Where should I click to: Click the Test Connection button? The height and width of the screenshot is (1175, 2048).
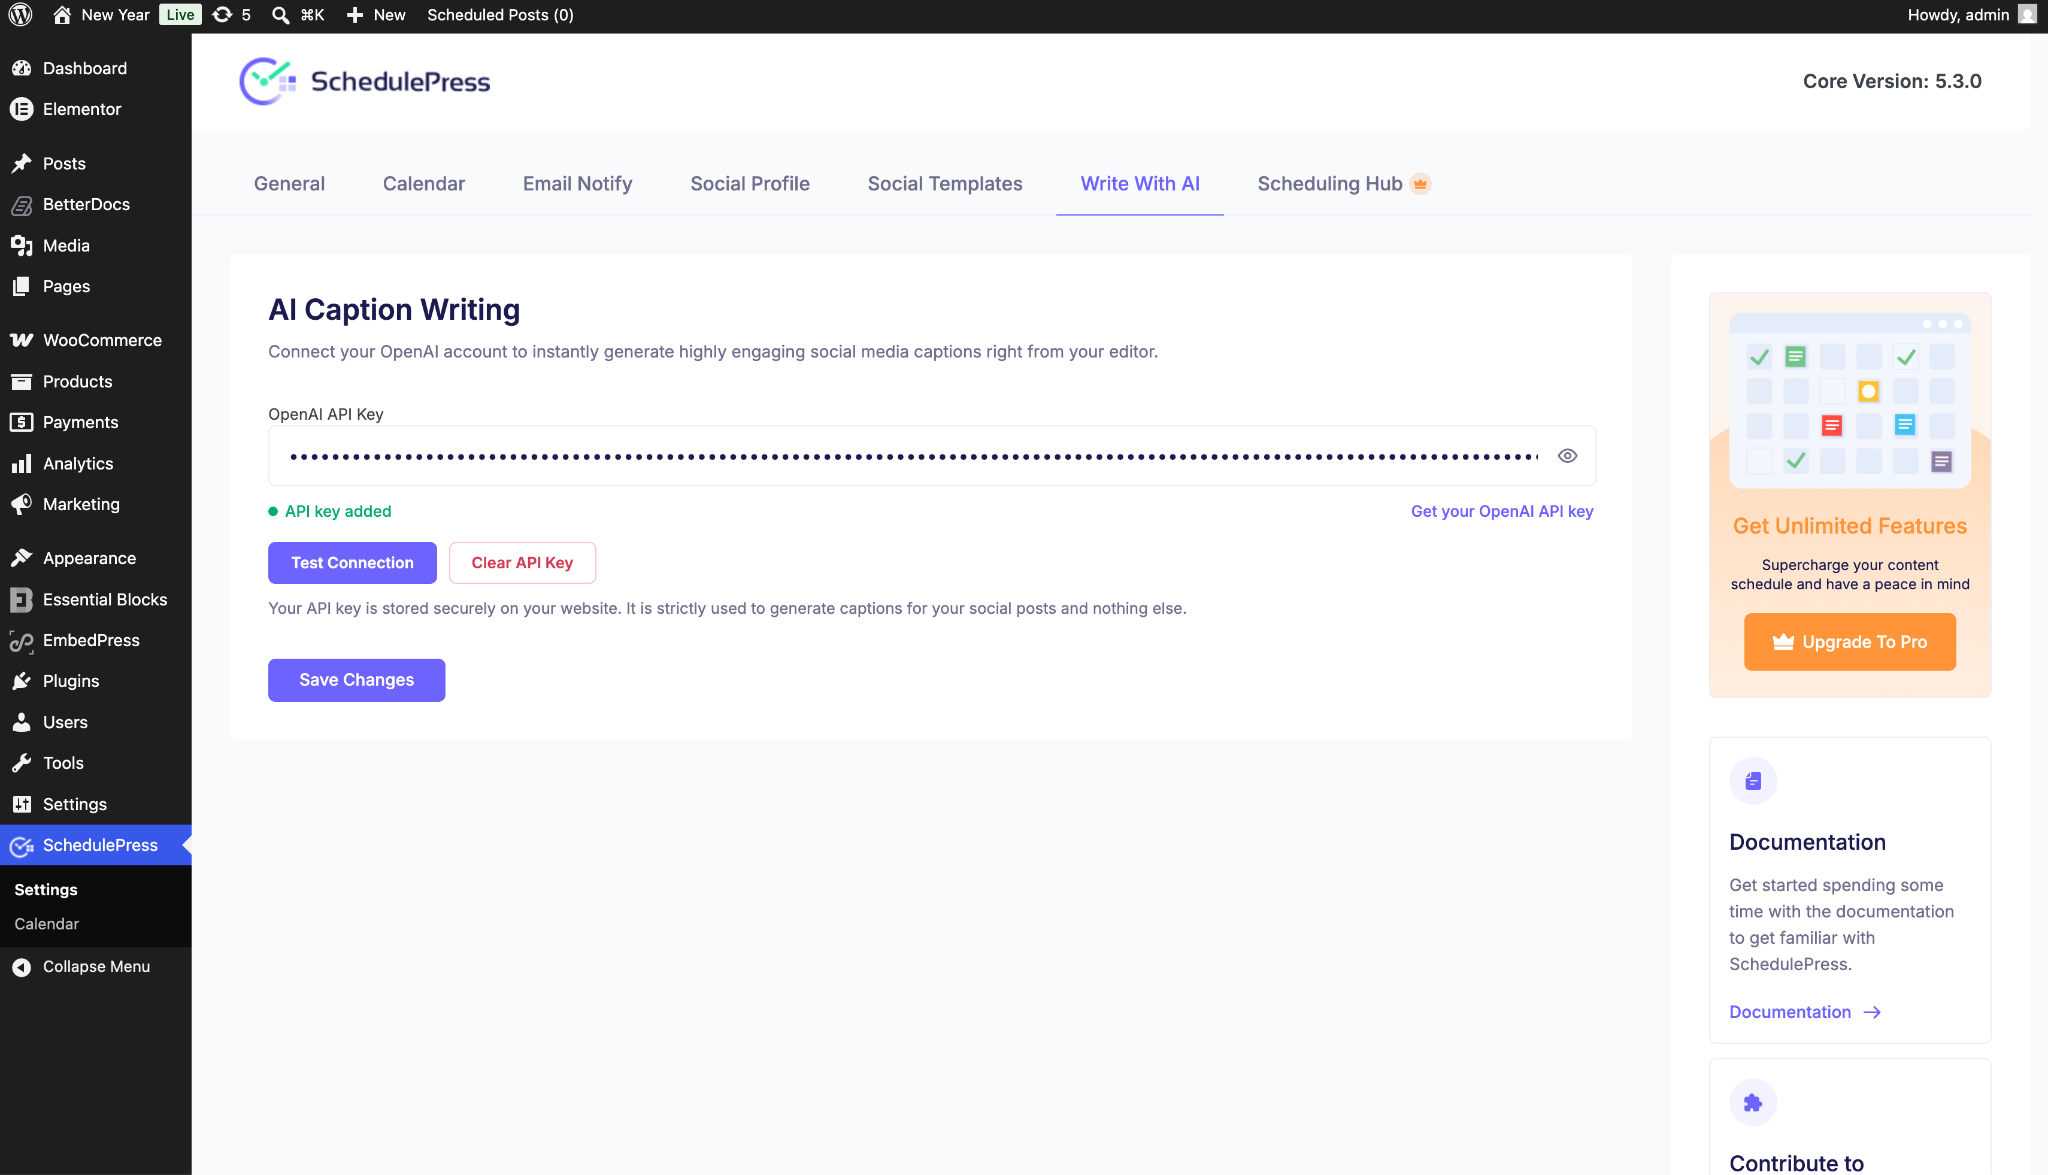coord(352,563)
